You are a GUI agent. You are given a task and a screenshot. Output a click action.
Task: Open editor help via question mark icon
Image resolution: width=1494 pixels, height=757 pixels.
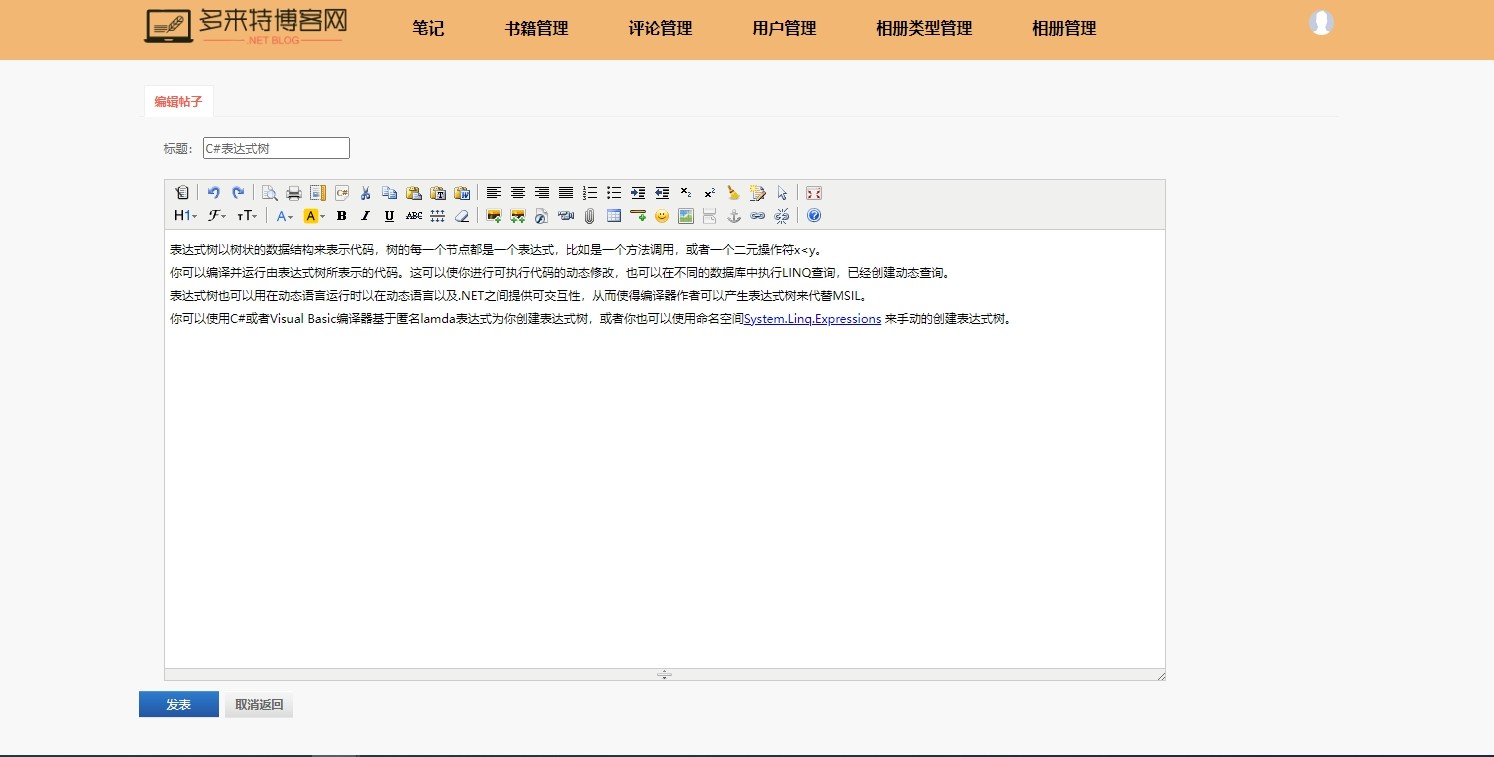[x=814, y=216]
